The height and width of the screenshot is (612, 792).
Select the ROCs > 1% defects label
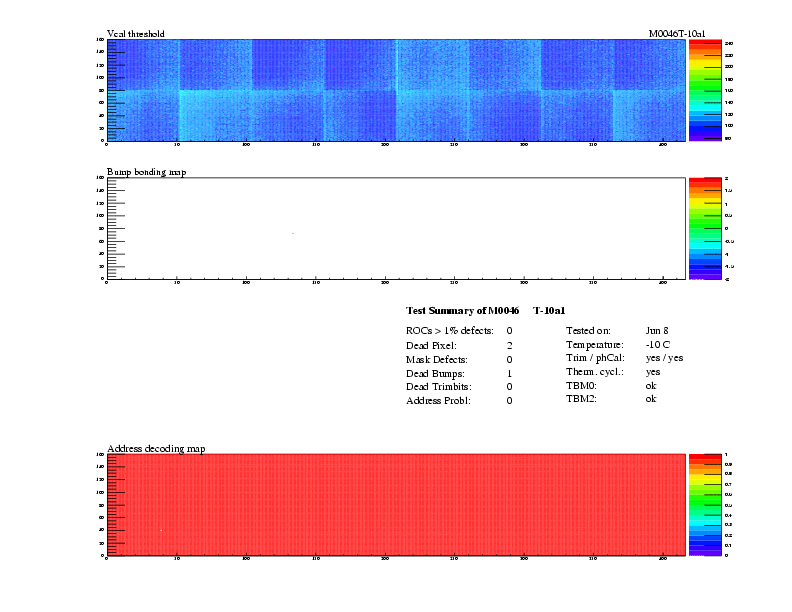pyautogui.click(x=449, y=330)
